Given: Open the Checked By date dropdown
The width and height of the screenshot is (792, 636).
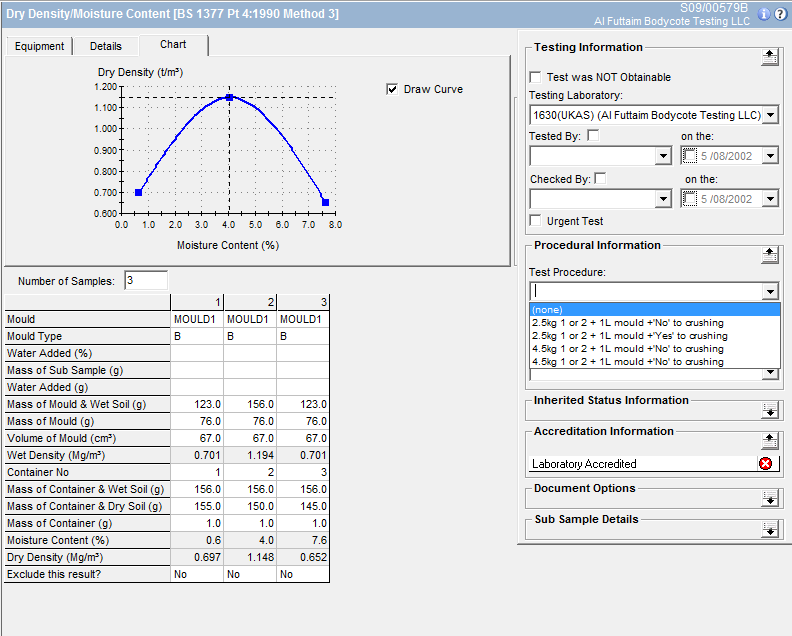Looking at the screenshot, I should (769, 199).
